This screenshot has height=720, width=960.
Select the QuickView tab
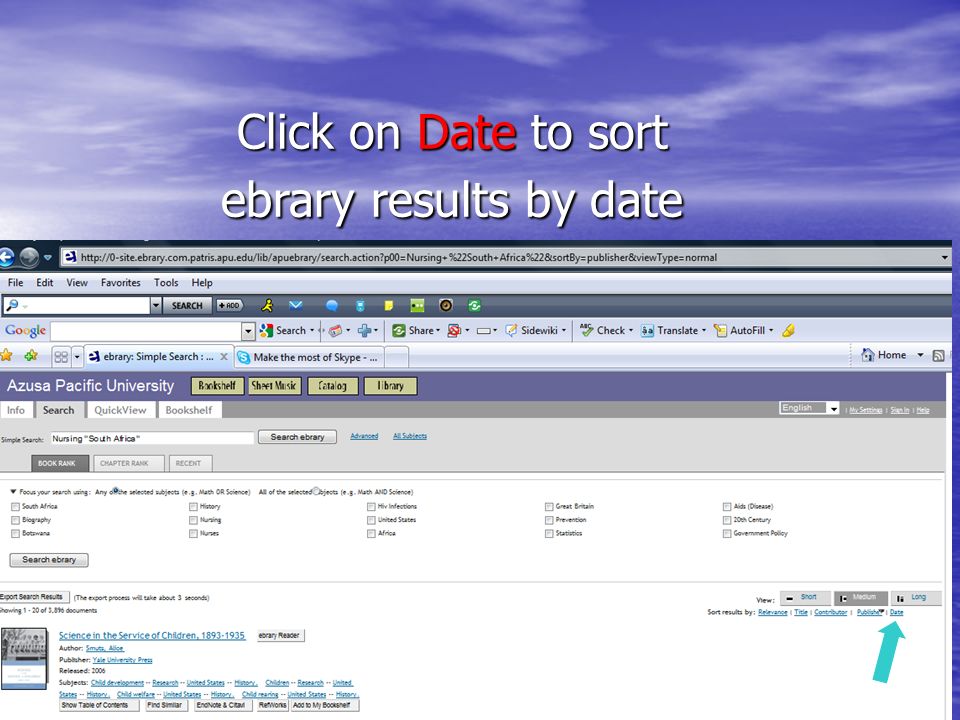(121, 410)
